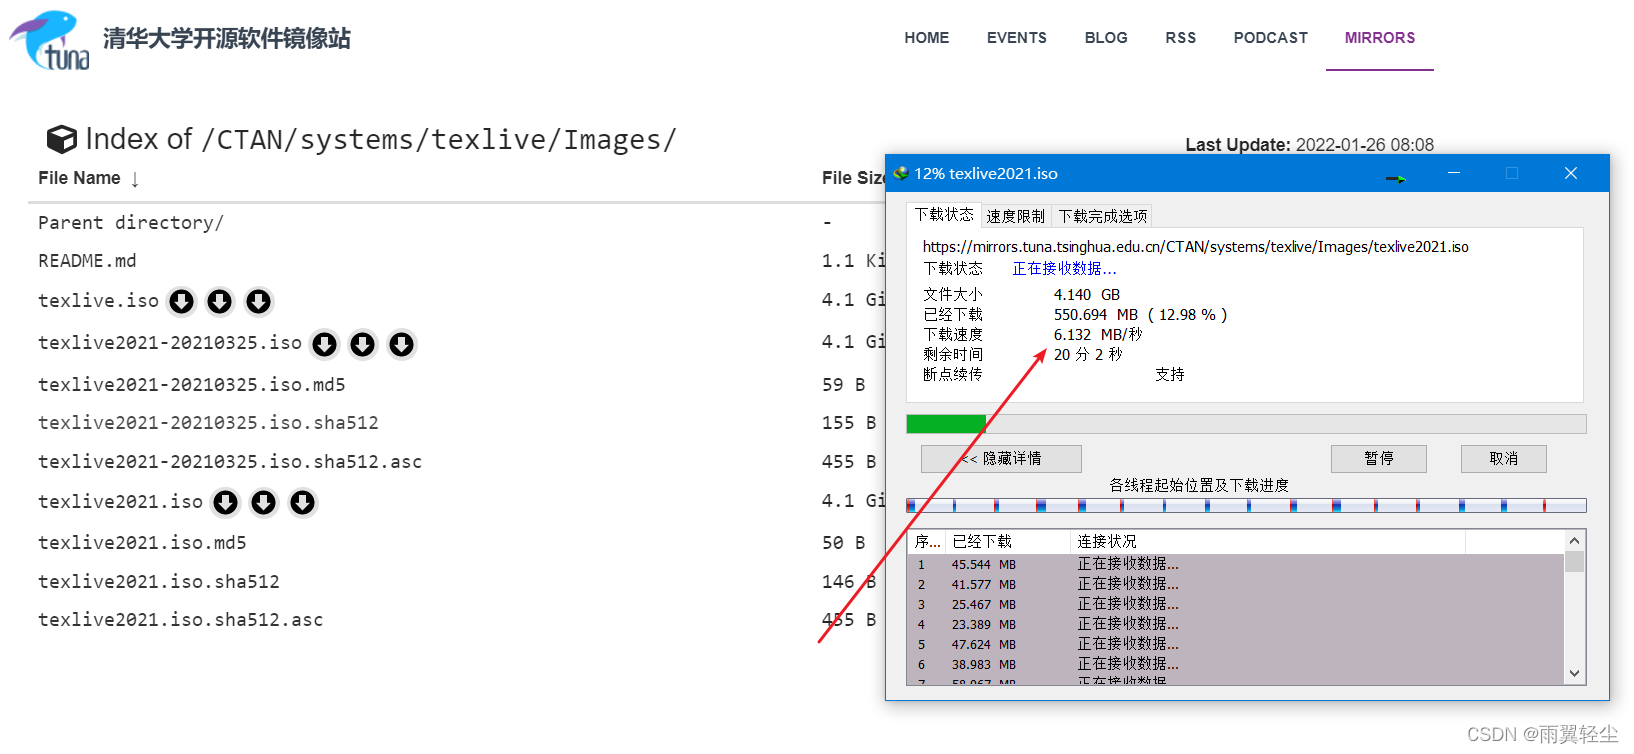The image size is (1634, 754).
Task: Open texlive2021-20210325.iso.sha512.asc link
Action: [x=230, y=462]
